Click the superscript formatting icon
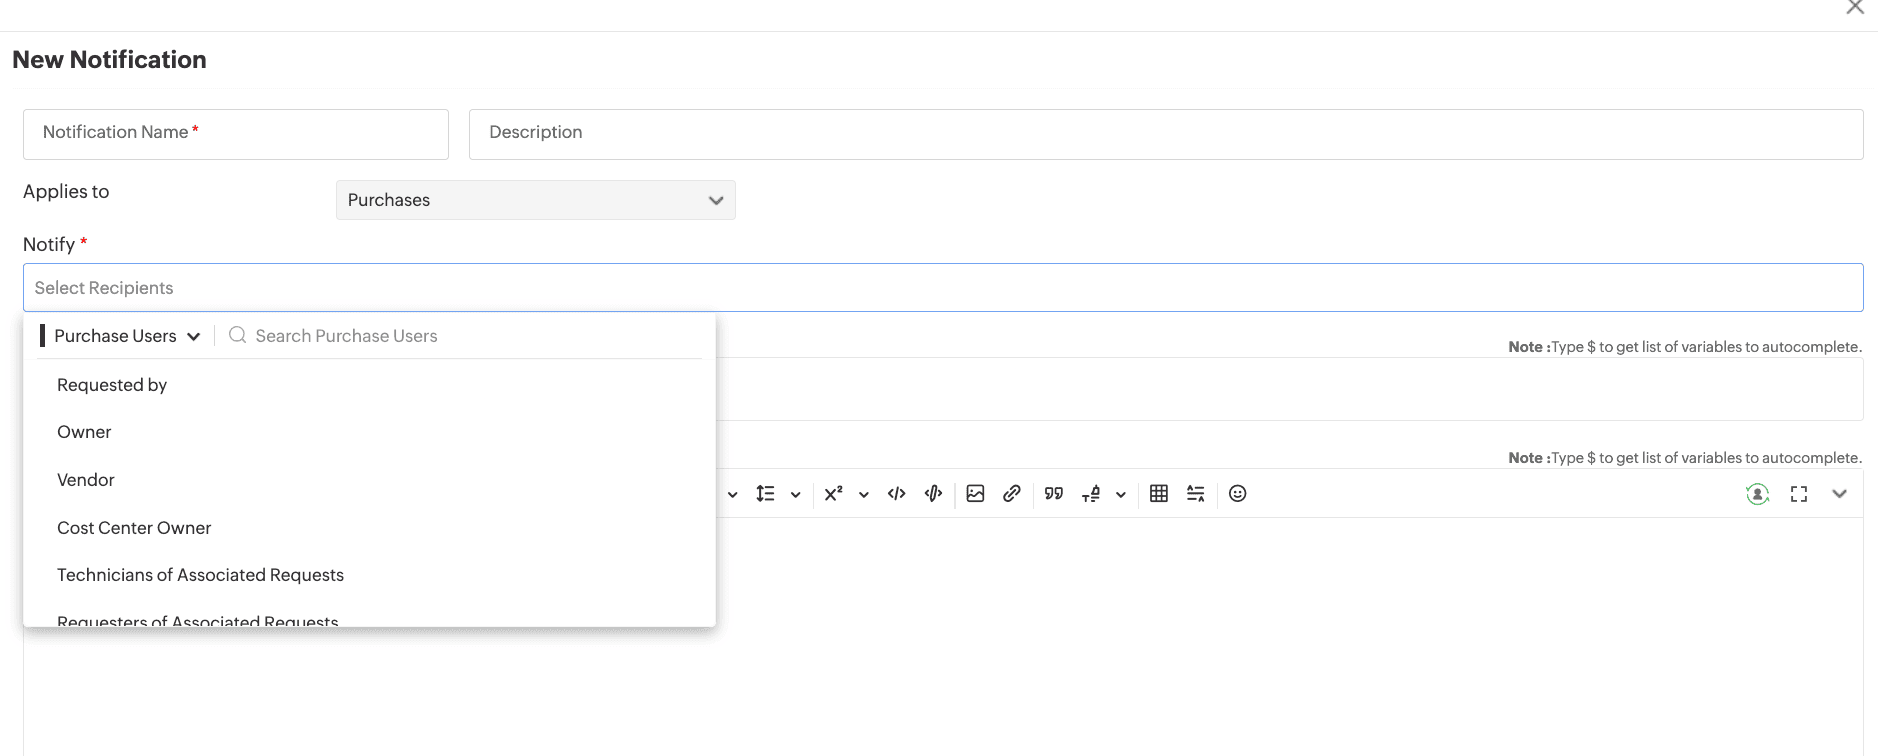Image resolution: width=1878 pixels, height=756 pixels. [x=833, y=494]
